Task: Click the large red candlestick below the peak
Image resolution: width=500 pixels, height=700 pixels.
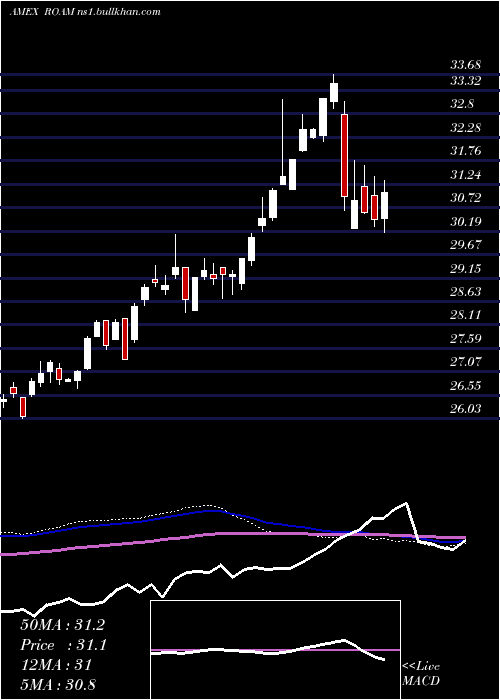Action: (344, 155)
